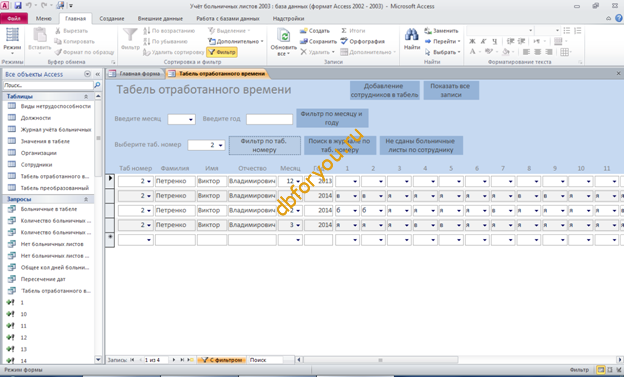The image size is (624, 377).
Task: Run Орфография spell check
Action: (x=363, y=41)
